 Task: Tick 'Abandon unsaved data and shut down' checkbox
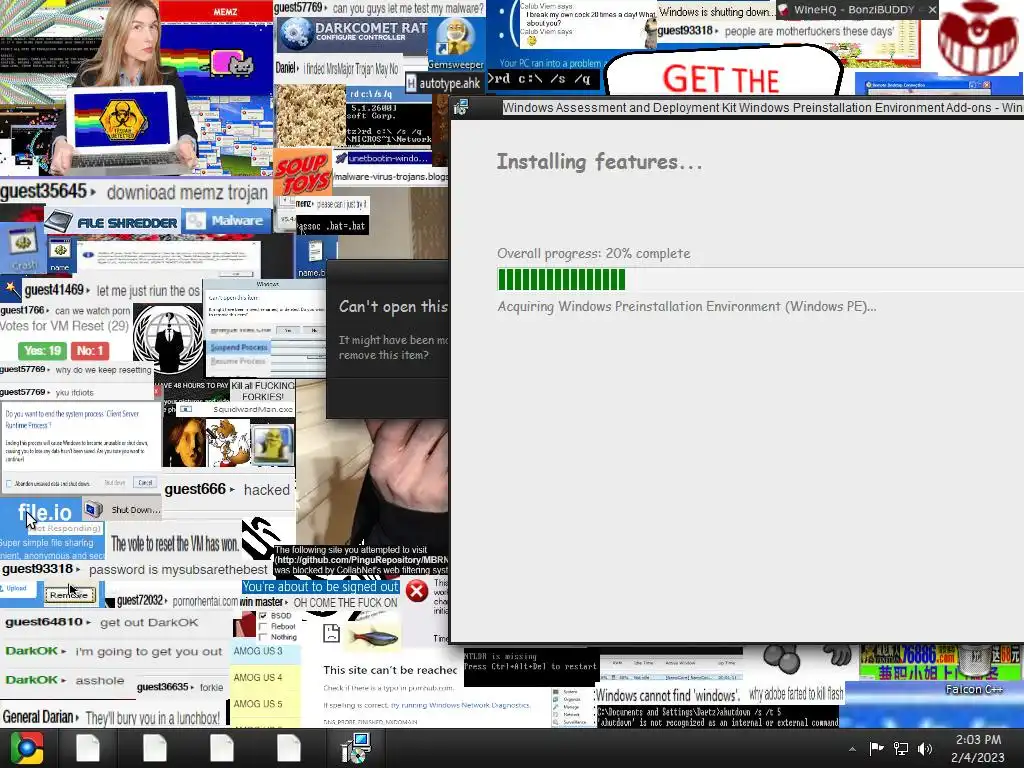click(9, 483)
